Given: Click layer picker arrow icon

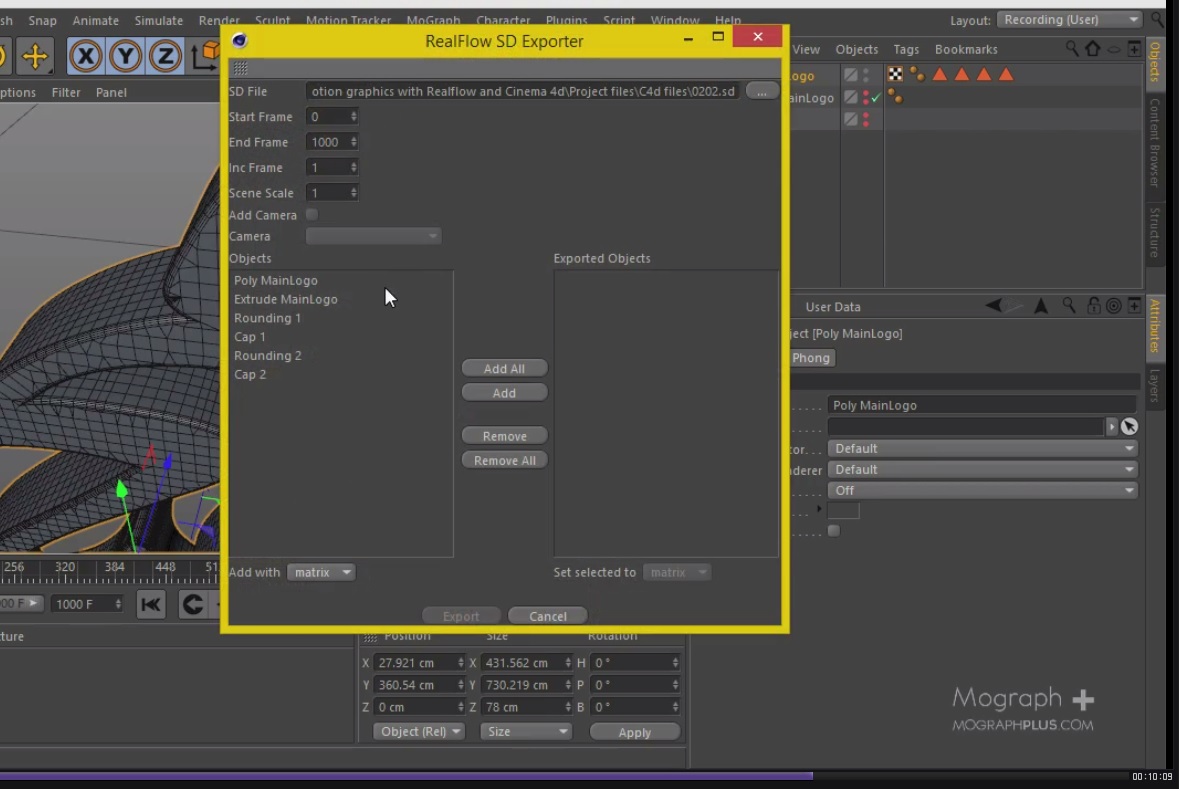Looking at the screenshot, I should point(1129,426).
